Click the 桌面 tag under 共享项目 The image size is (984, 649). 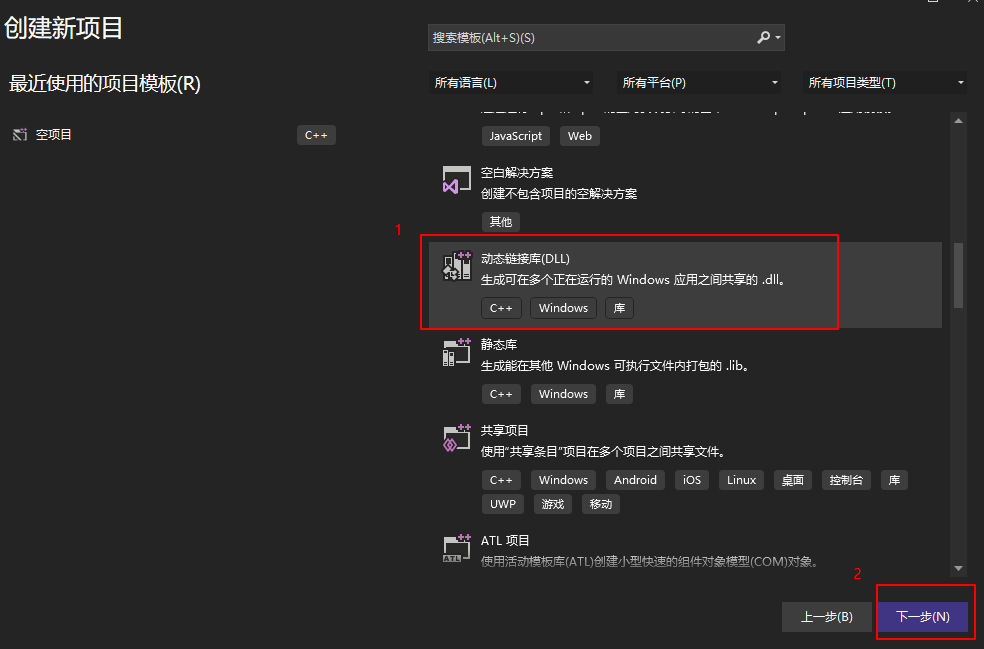(793, 480)
